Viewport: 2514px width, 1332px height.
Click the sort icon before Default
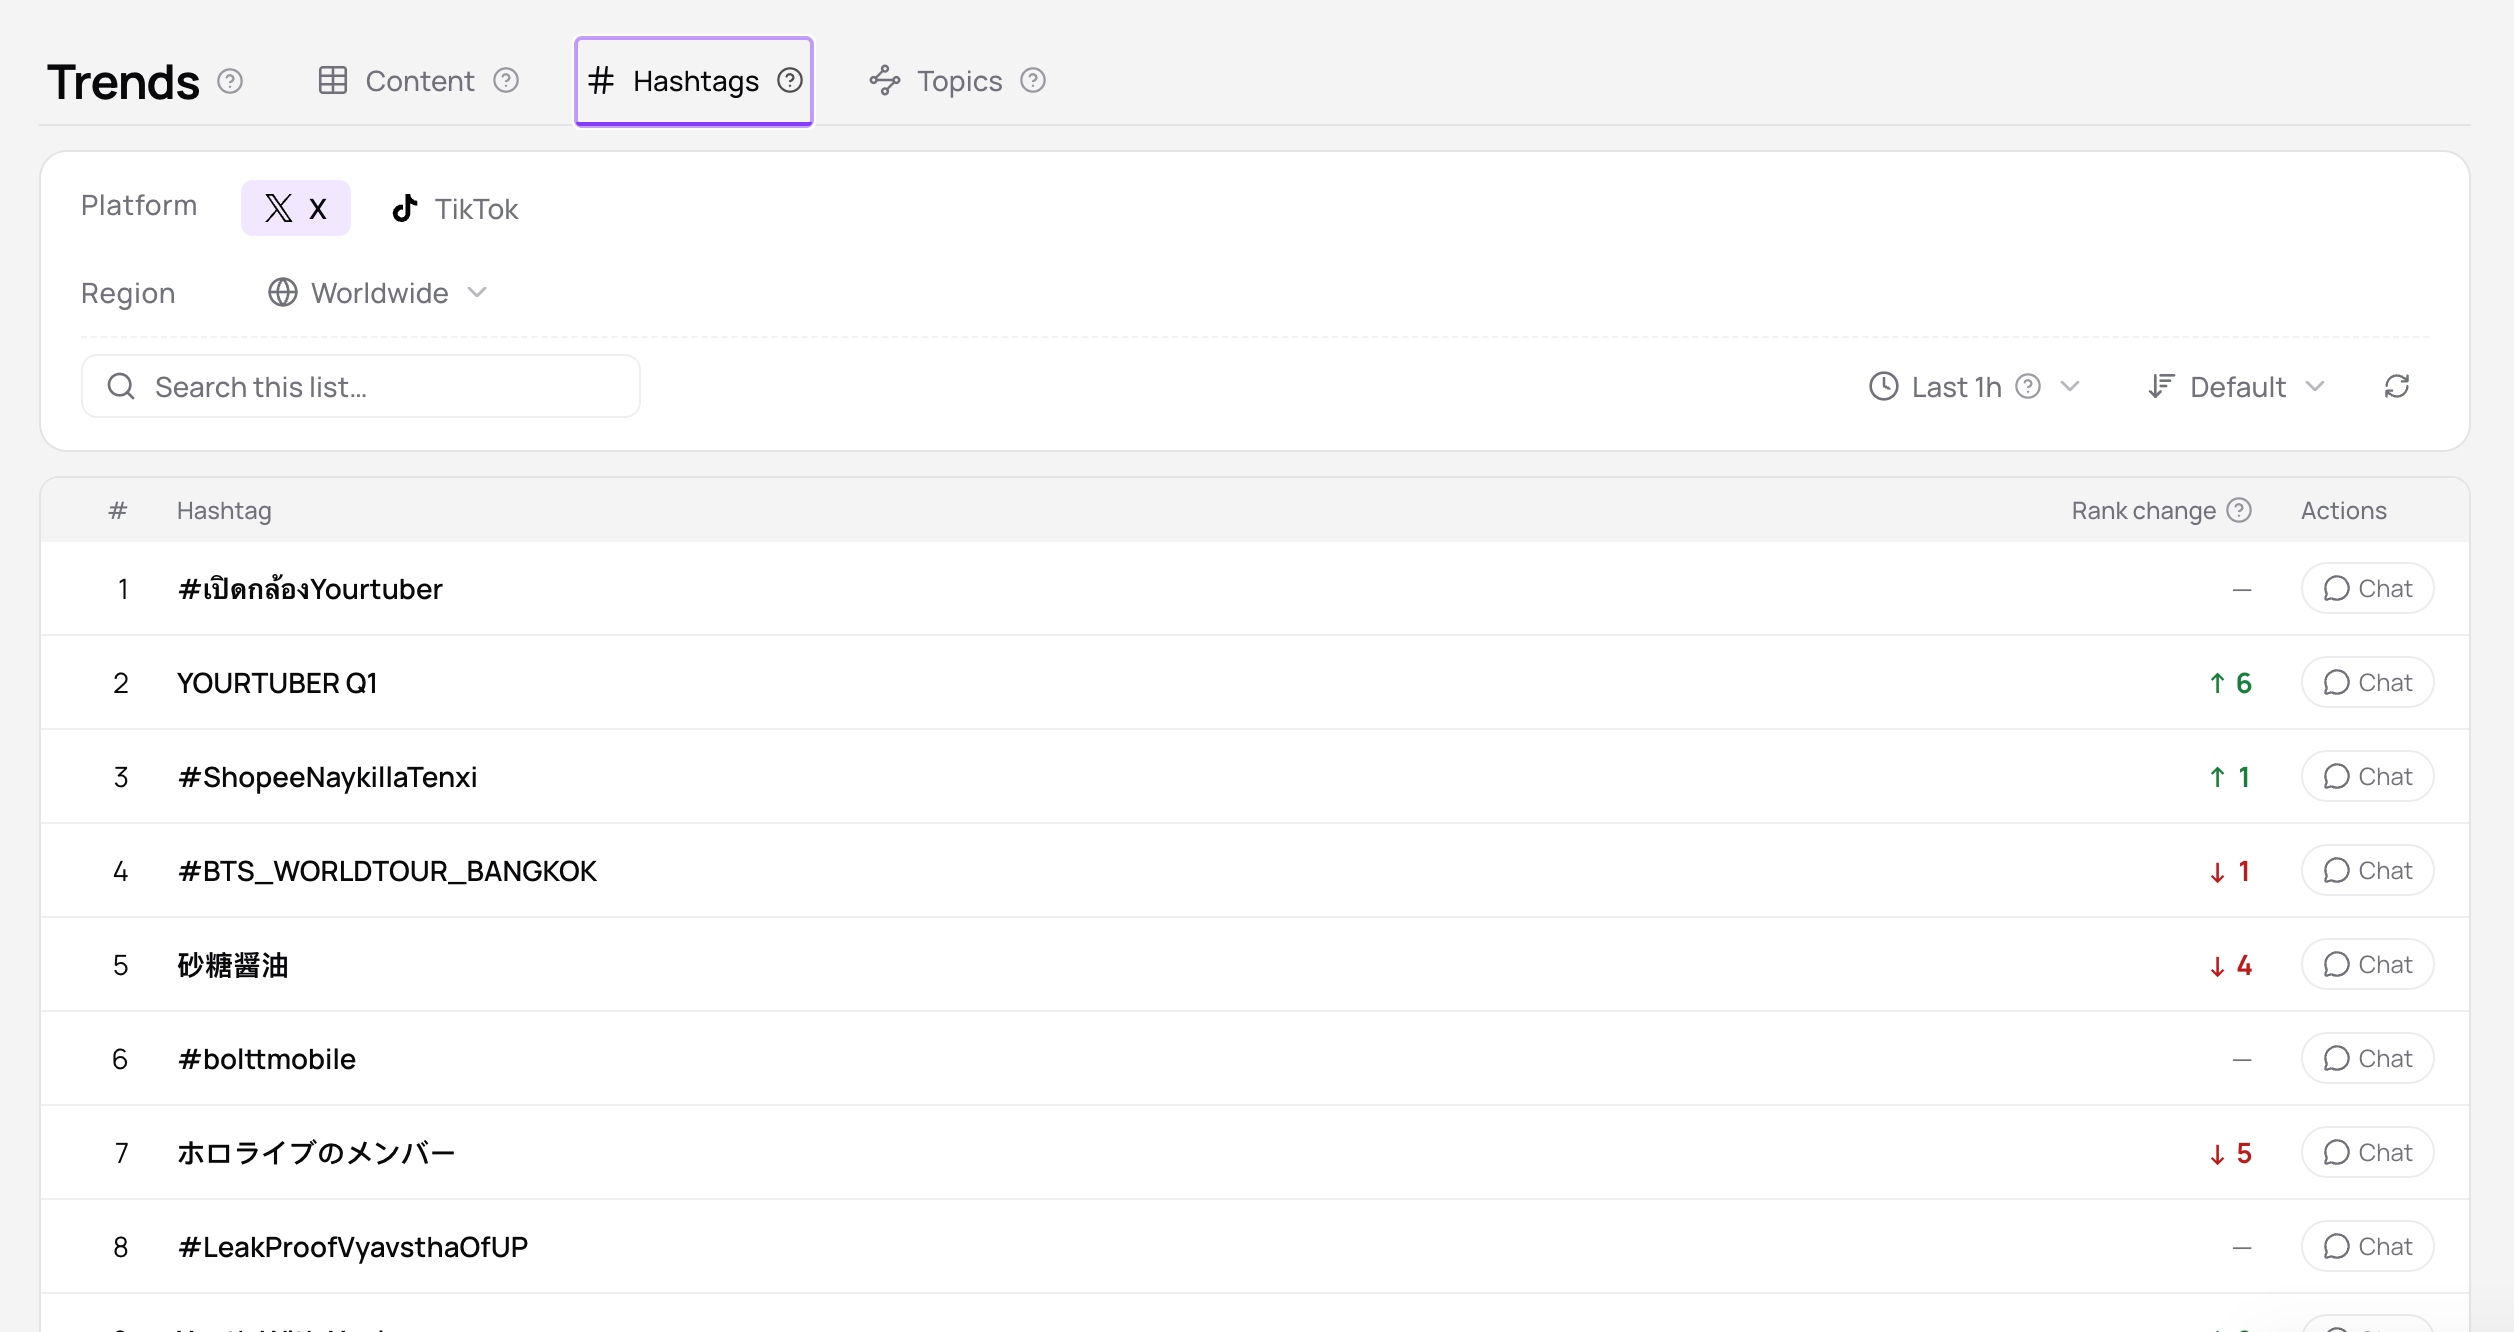tap(2161, 386)
